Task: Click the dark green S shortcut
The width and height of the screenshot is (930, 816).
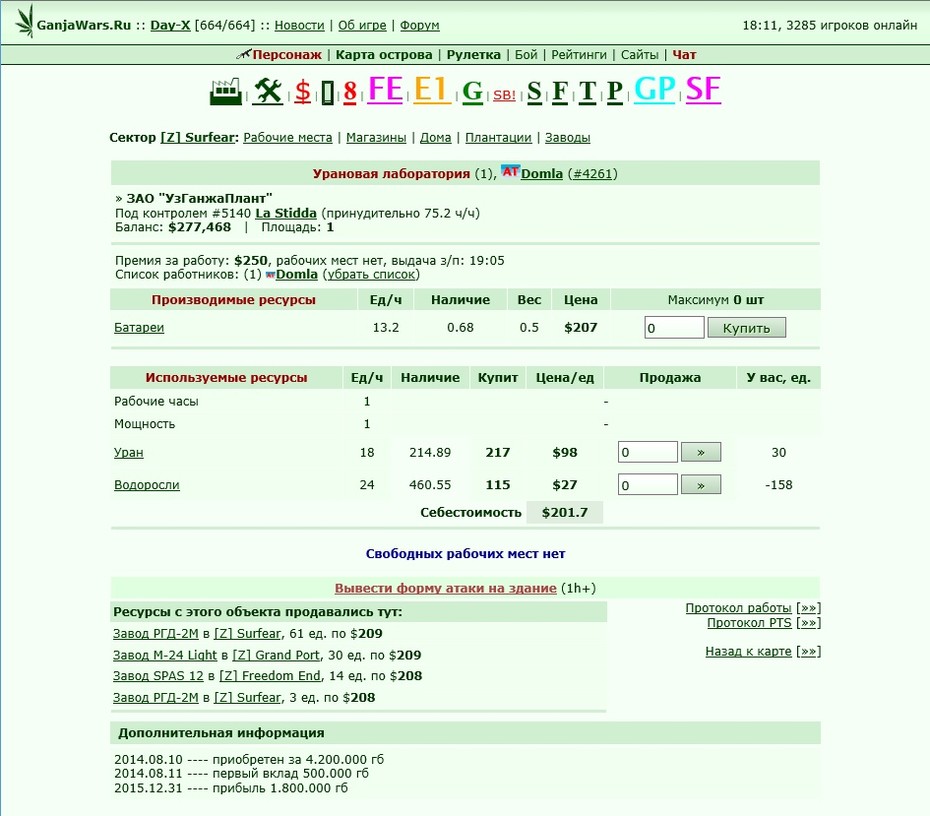Action: point(534,93)
